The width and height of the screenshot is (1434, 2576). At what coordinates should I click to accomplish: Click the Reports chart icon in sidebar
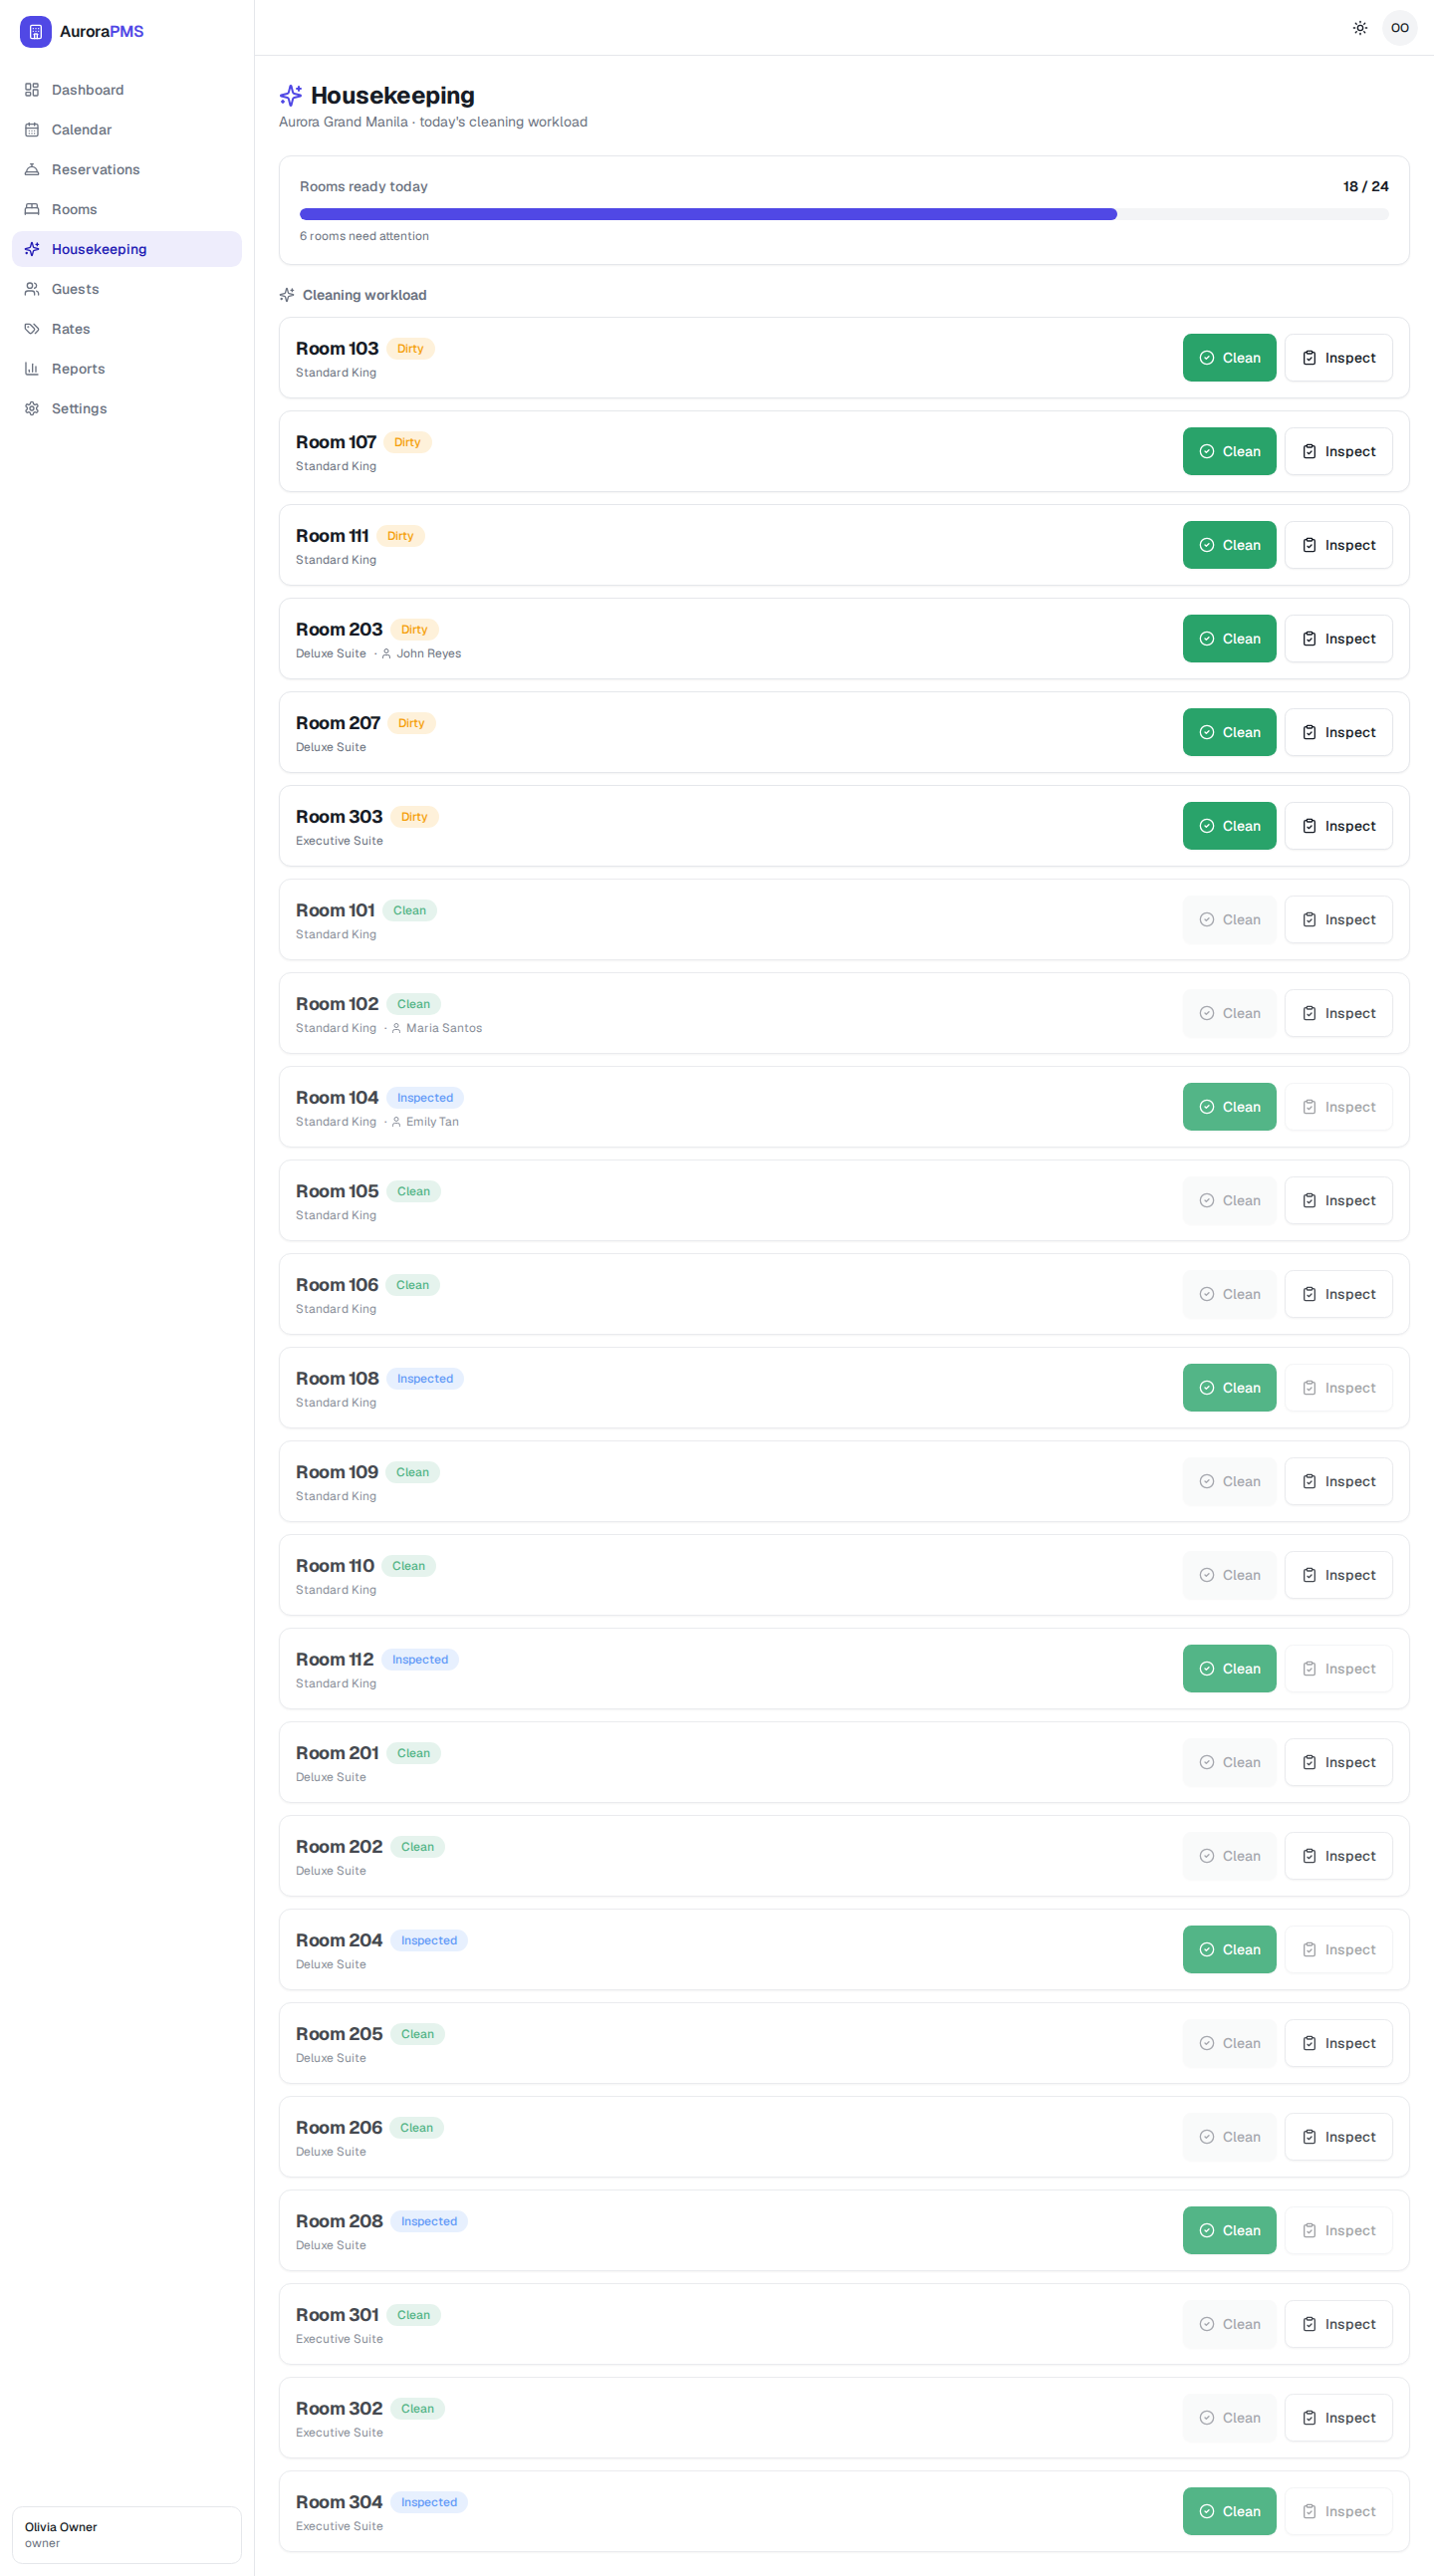point(32,369)
